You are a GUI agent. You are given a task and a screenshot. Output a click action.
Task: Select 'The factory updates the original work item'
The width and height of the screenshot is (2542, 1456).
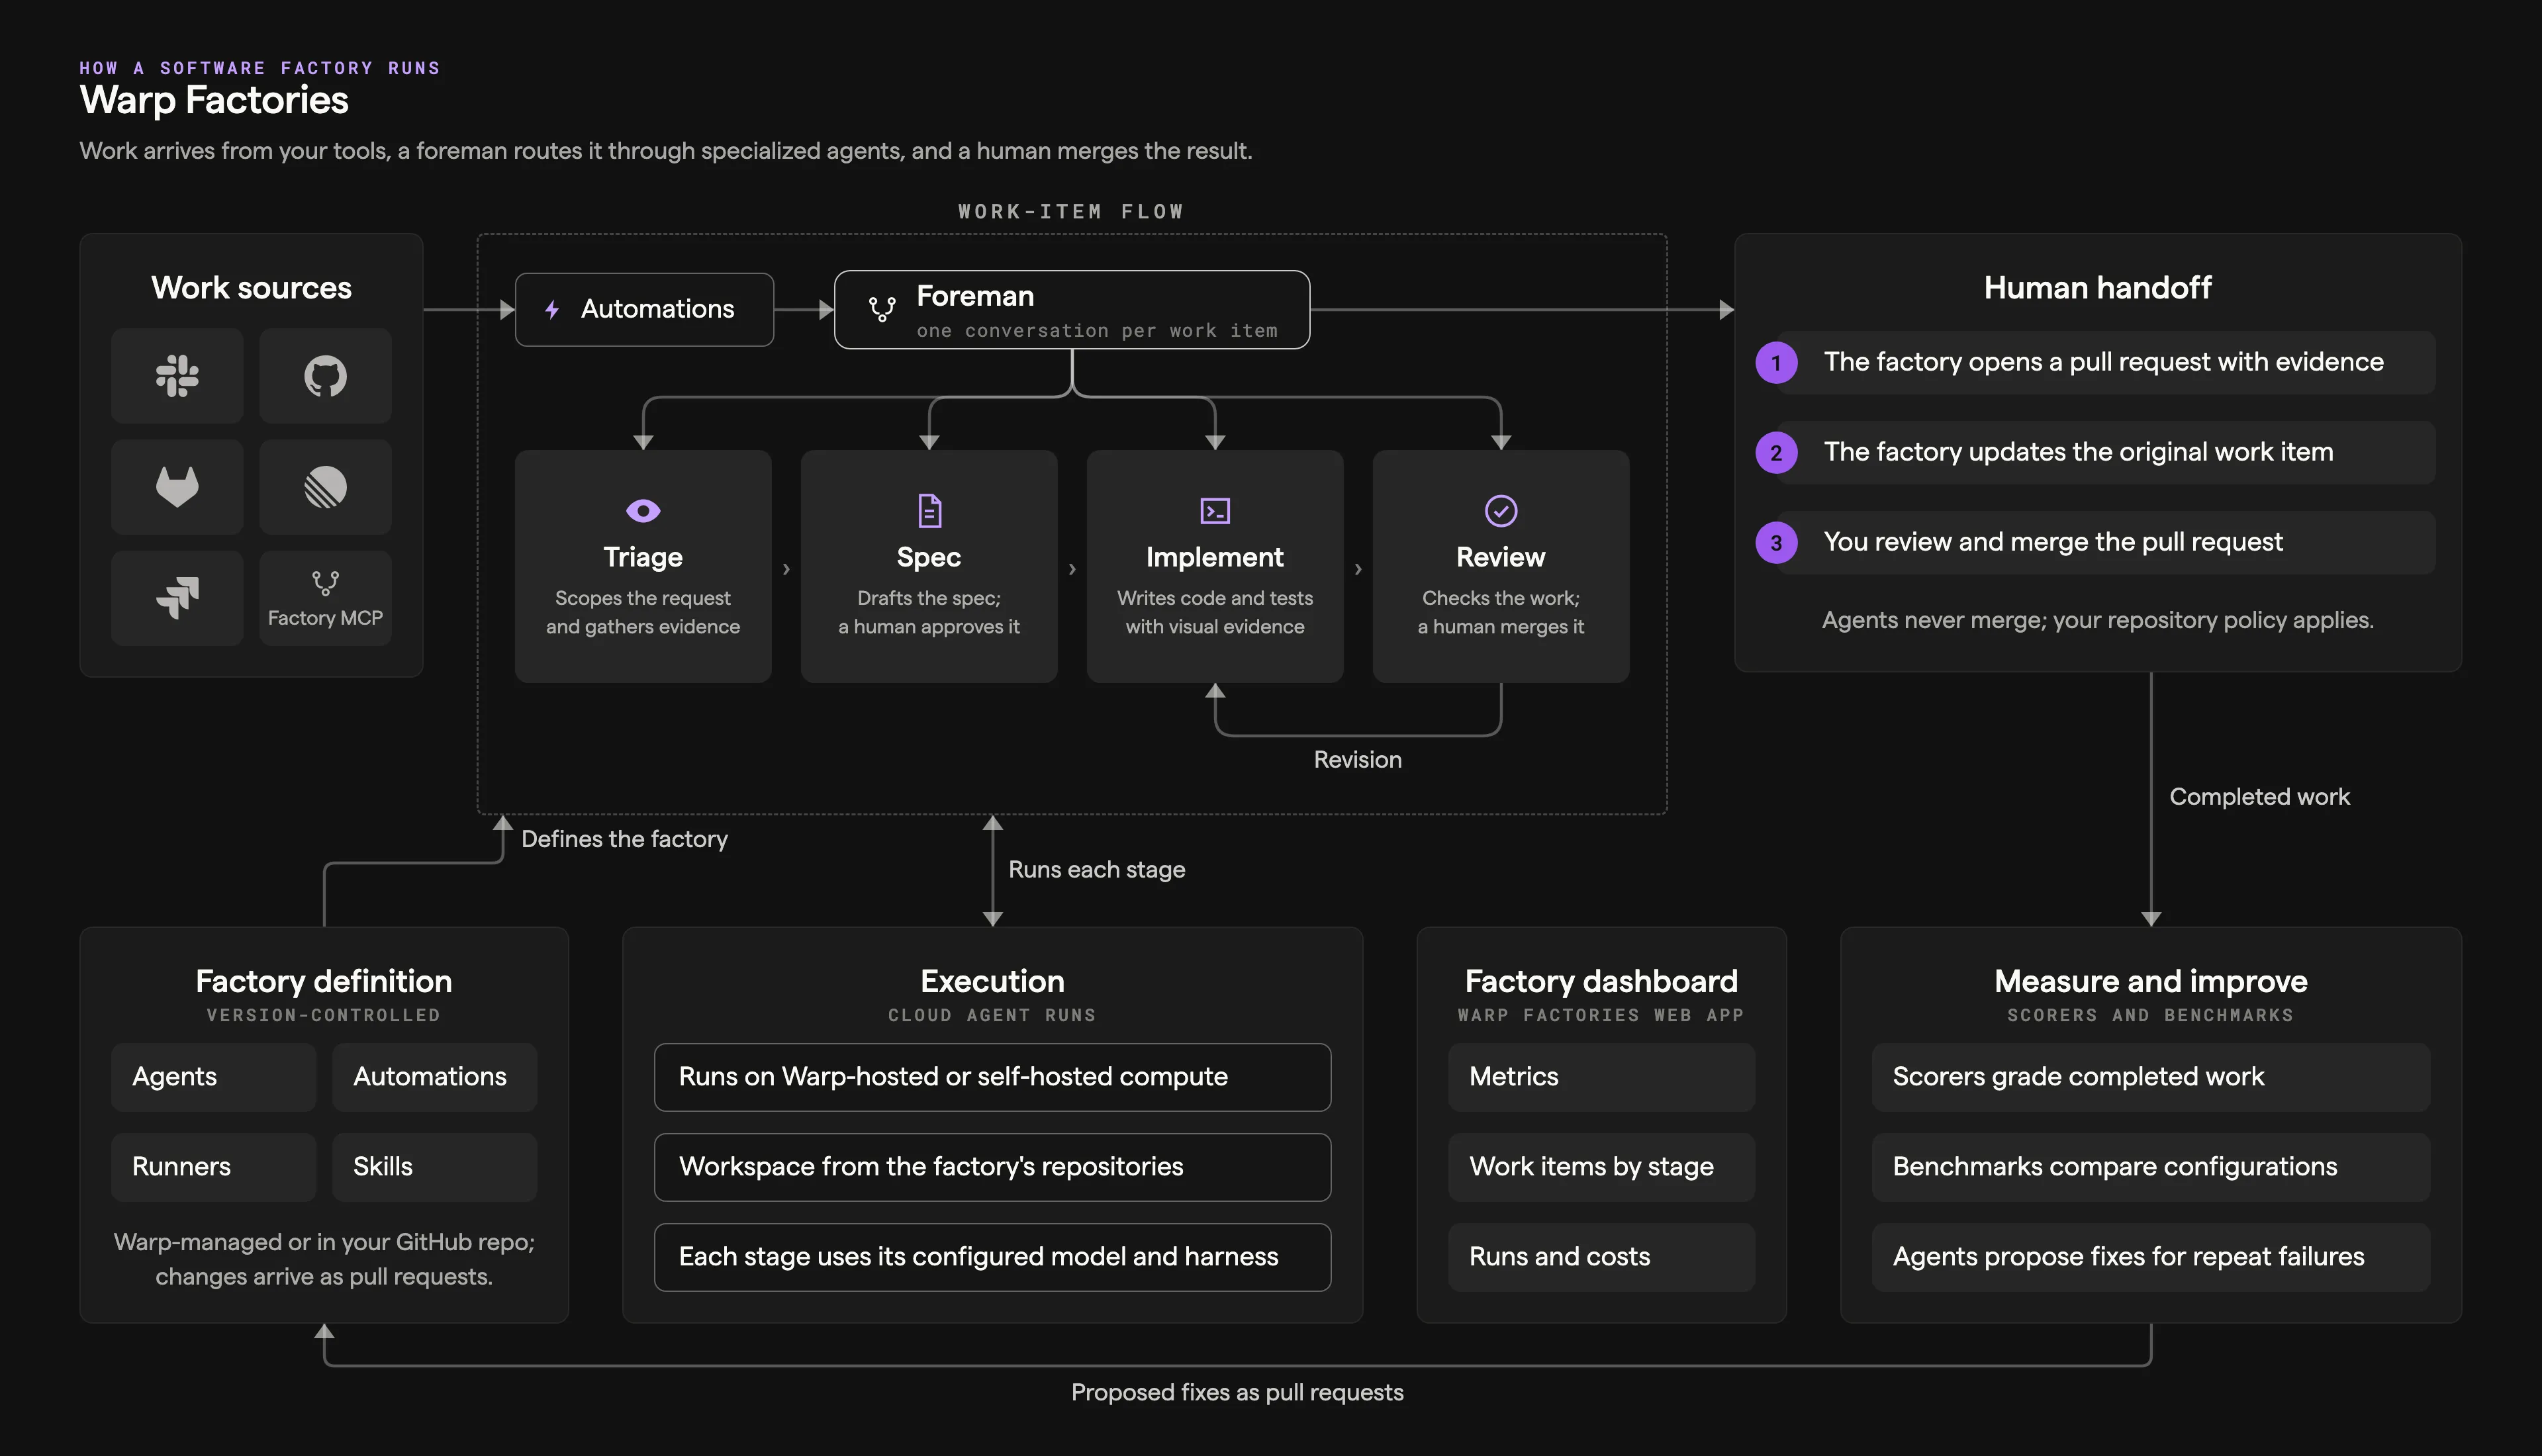[x=2105, y=453]
